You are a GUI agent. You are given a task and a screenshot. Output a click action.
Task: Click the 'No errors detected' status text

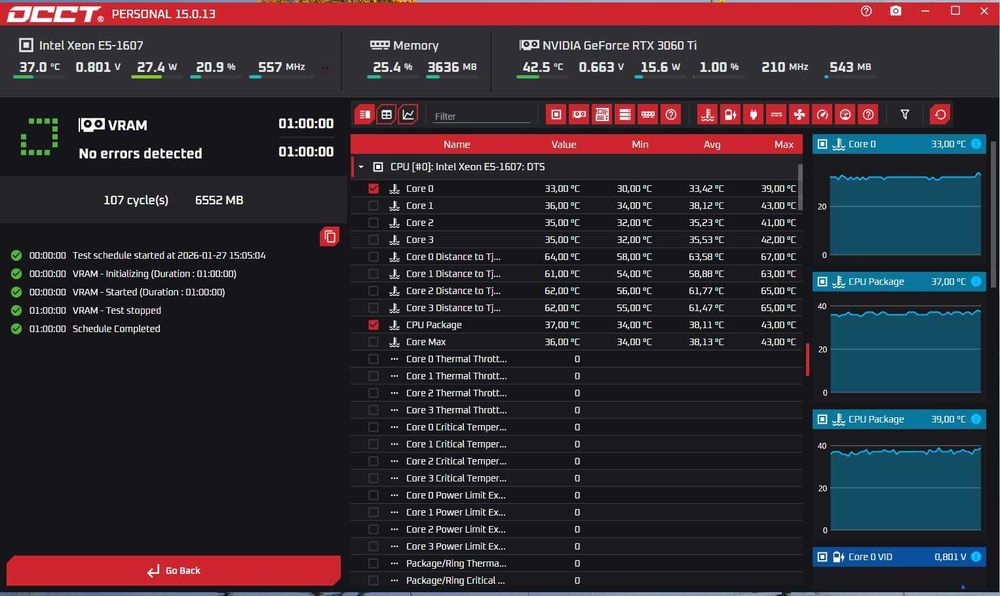140,154
